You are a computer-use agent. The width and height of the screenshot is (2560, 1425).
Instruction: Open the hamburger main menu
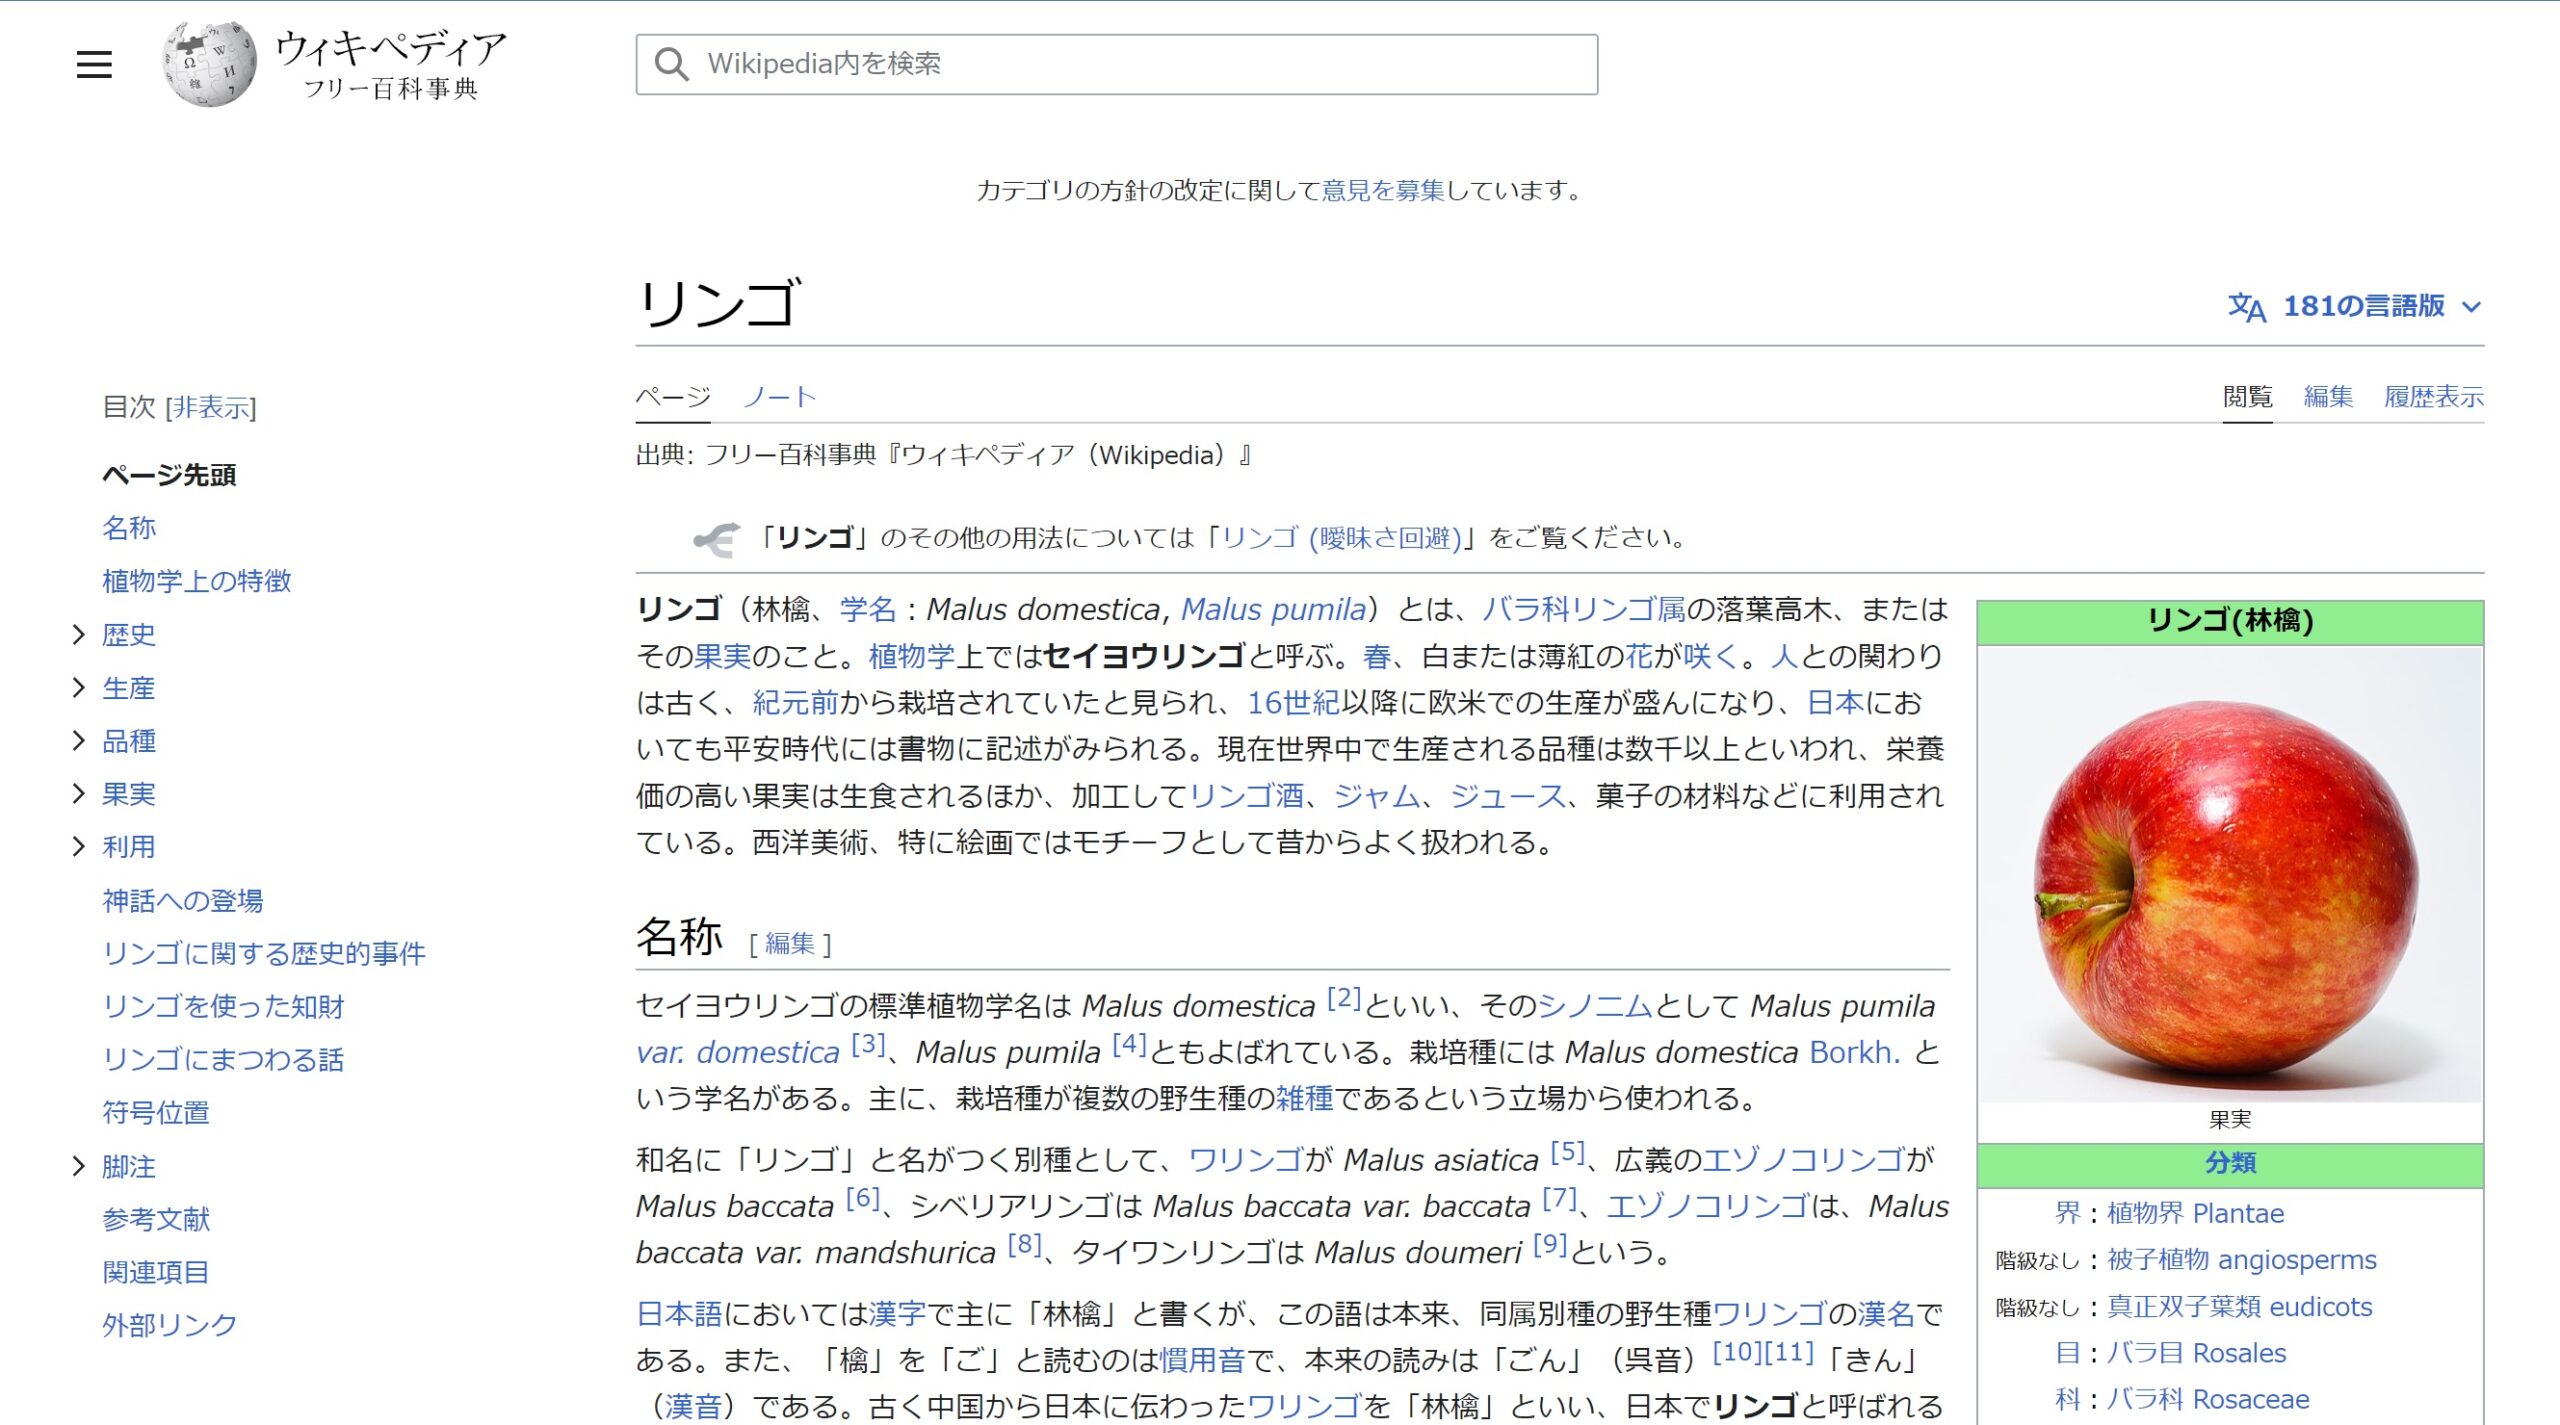[x=94, y=65]
